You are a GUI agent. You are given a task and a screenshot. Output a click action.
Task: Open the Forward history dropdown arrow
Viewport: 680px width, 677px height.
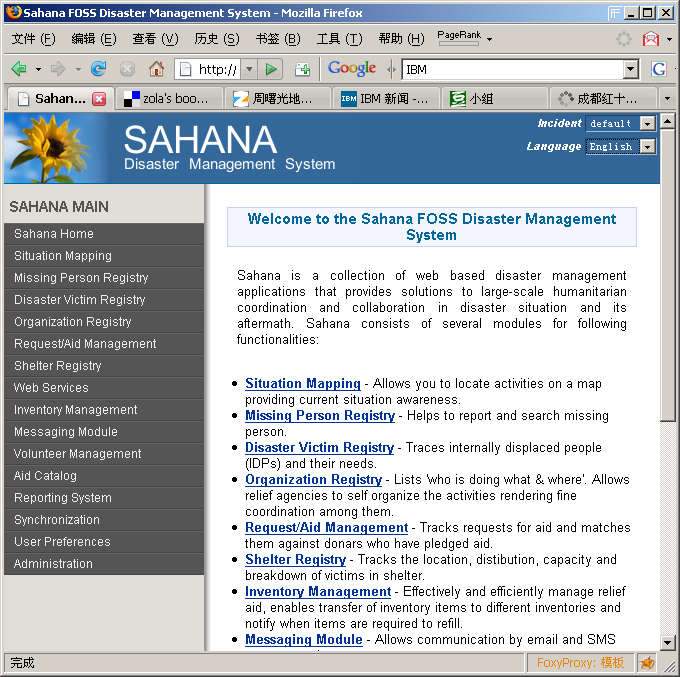[x=78, y=69]
